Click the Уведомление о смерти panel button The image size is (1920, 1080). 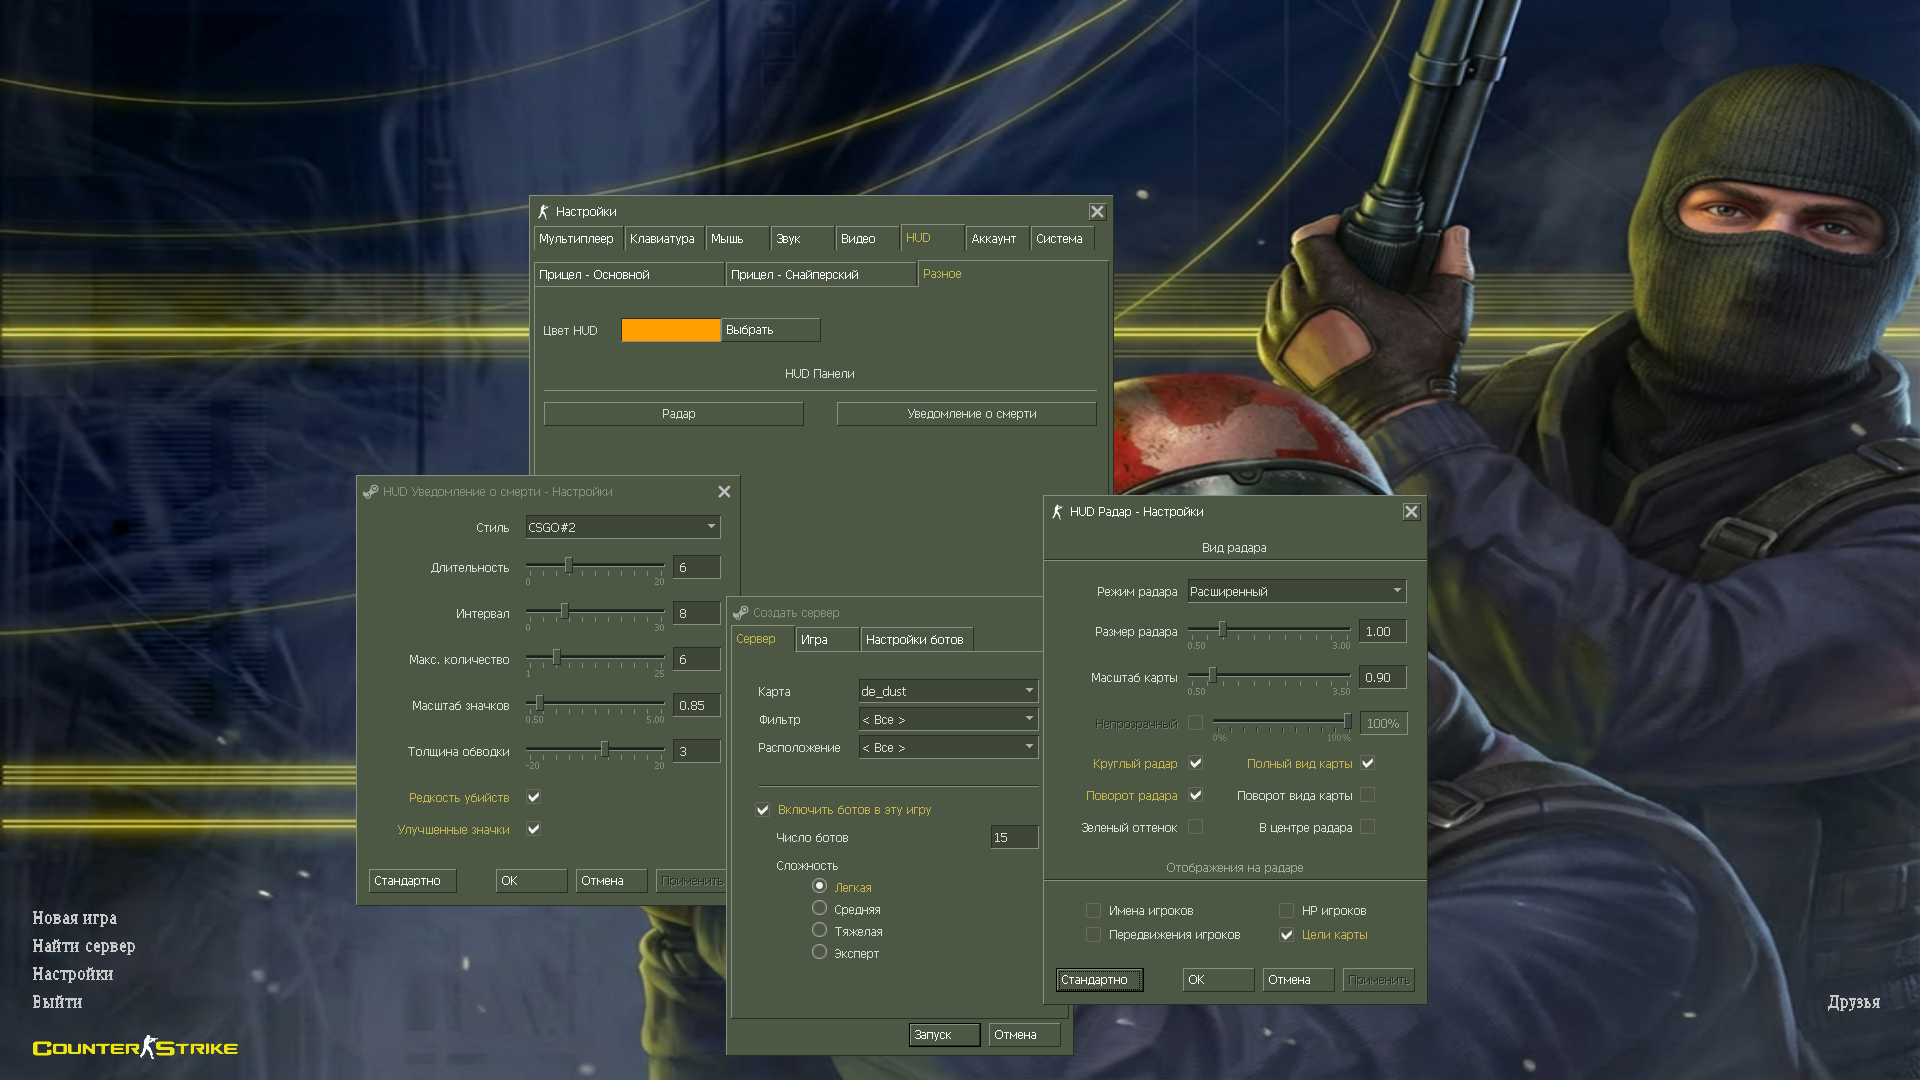(x=966, y=414)
